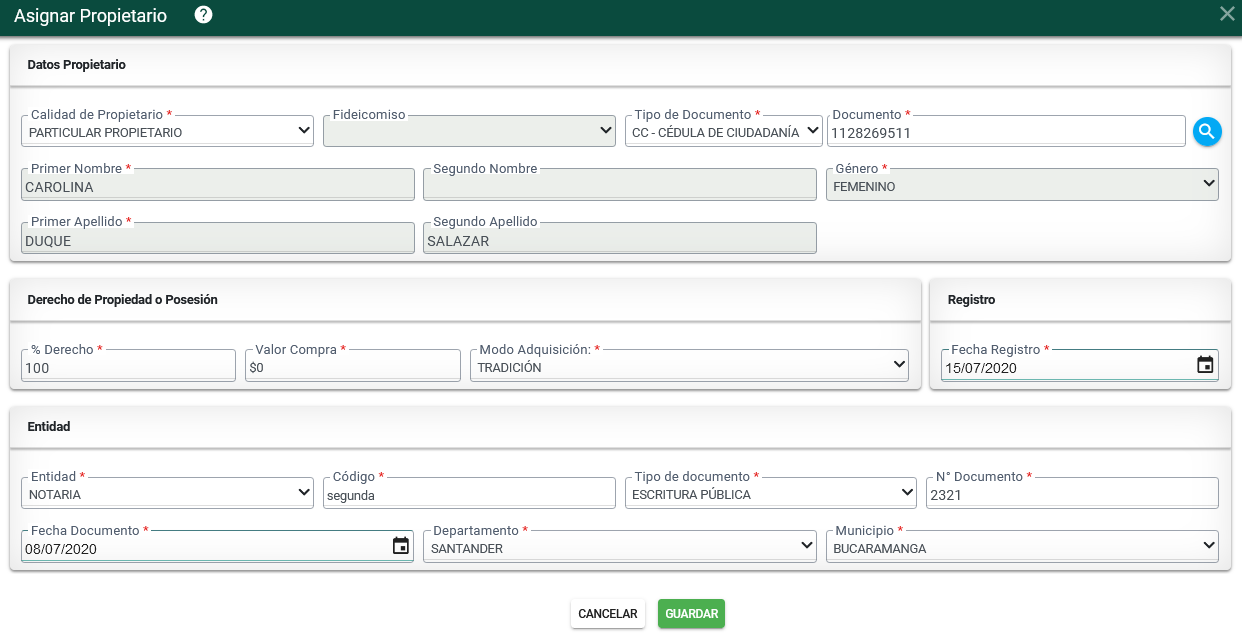Focus the Documento number field
Screen dimensions: 1245x634
[1006, 131]
